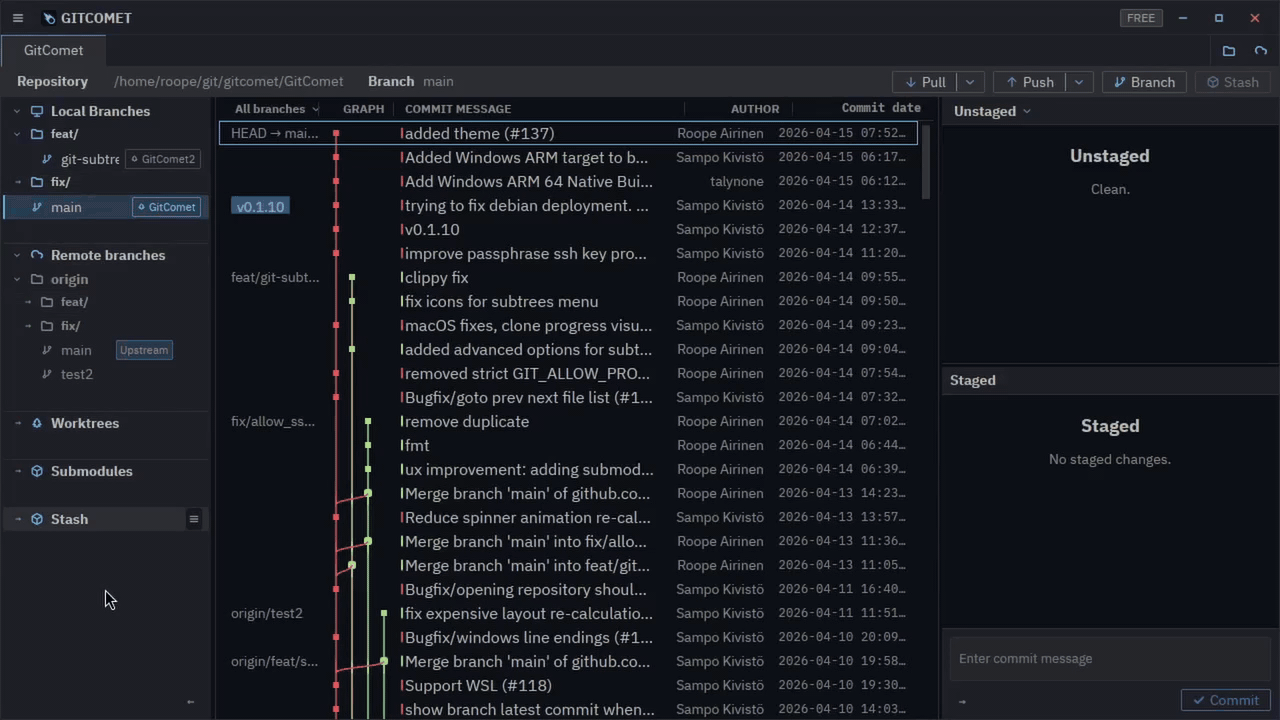The height and width of the screenshot is (720, 1280).
Task: Select commit 'Add Windows ARM 64 Native Bui...'
Action: [x=568, y=181]
